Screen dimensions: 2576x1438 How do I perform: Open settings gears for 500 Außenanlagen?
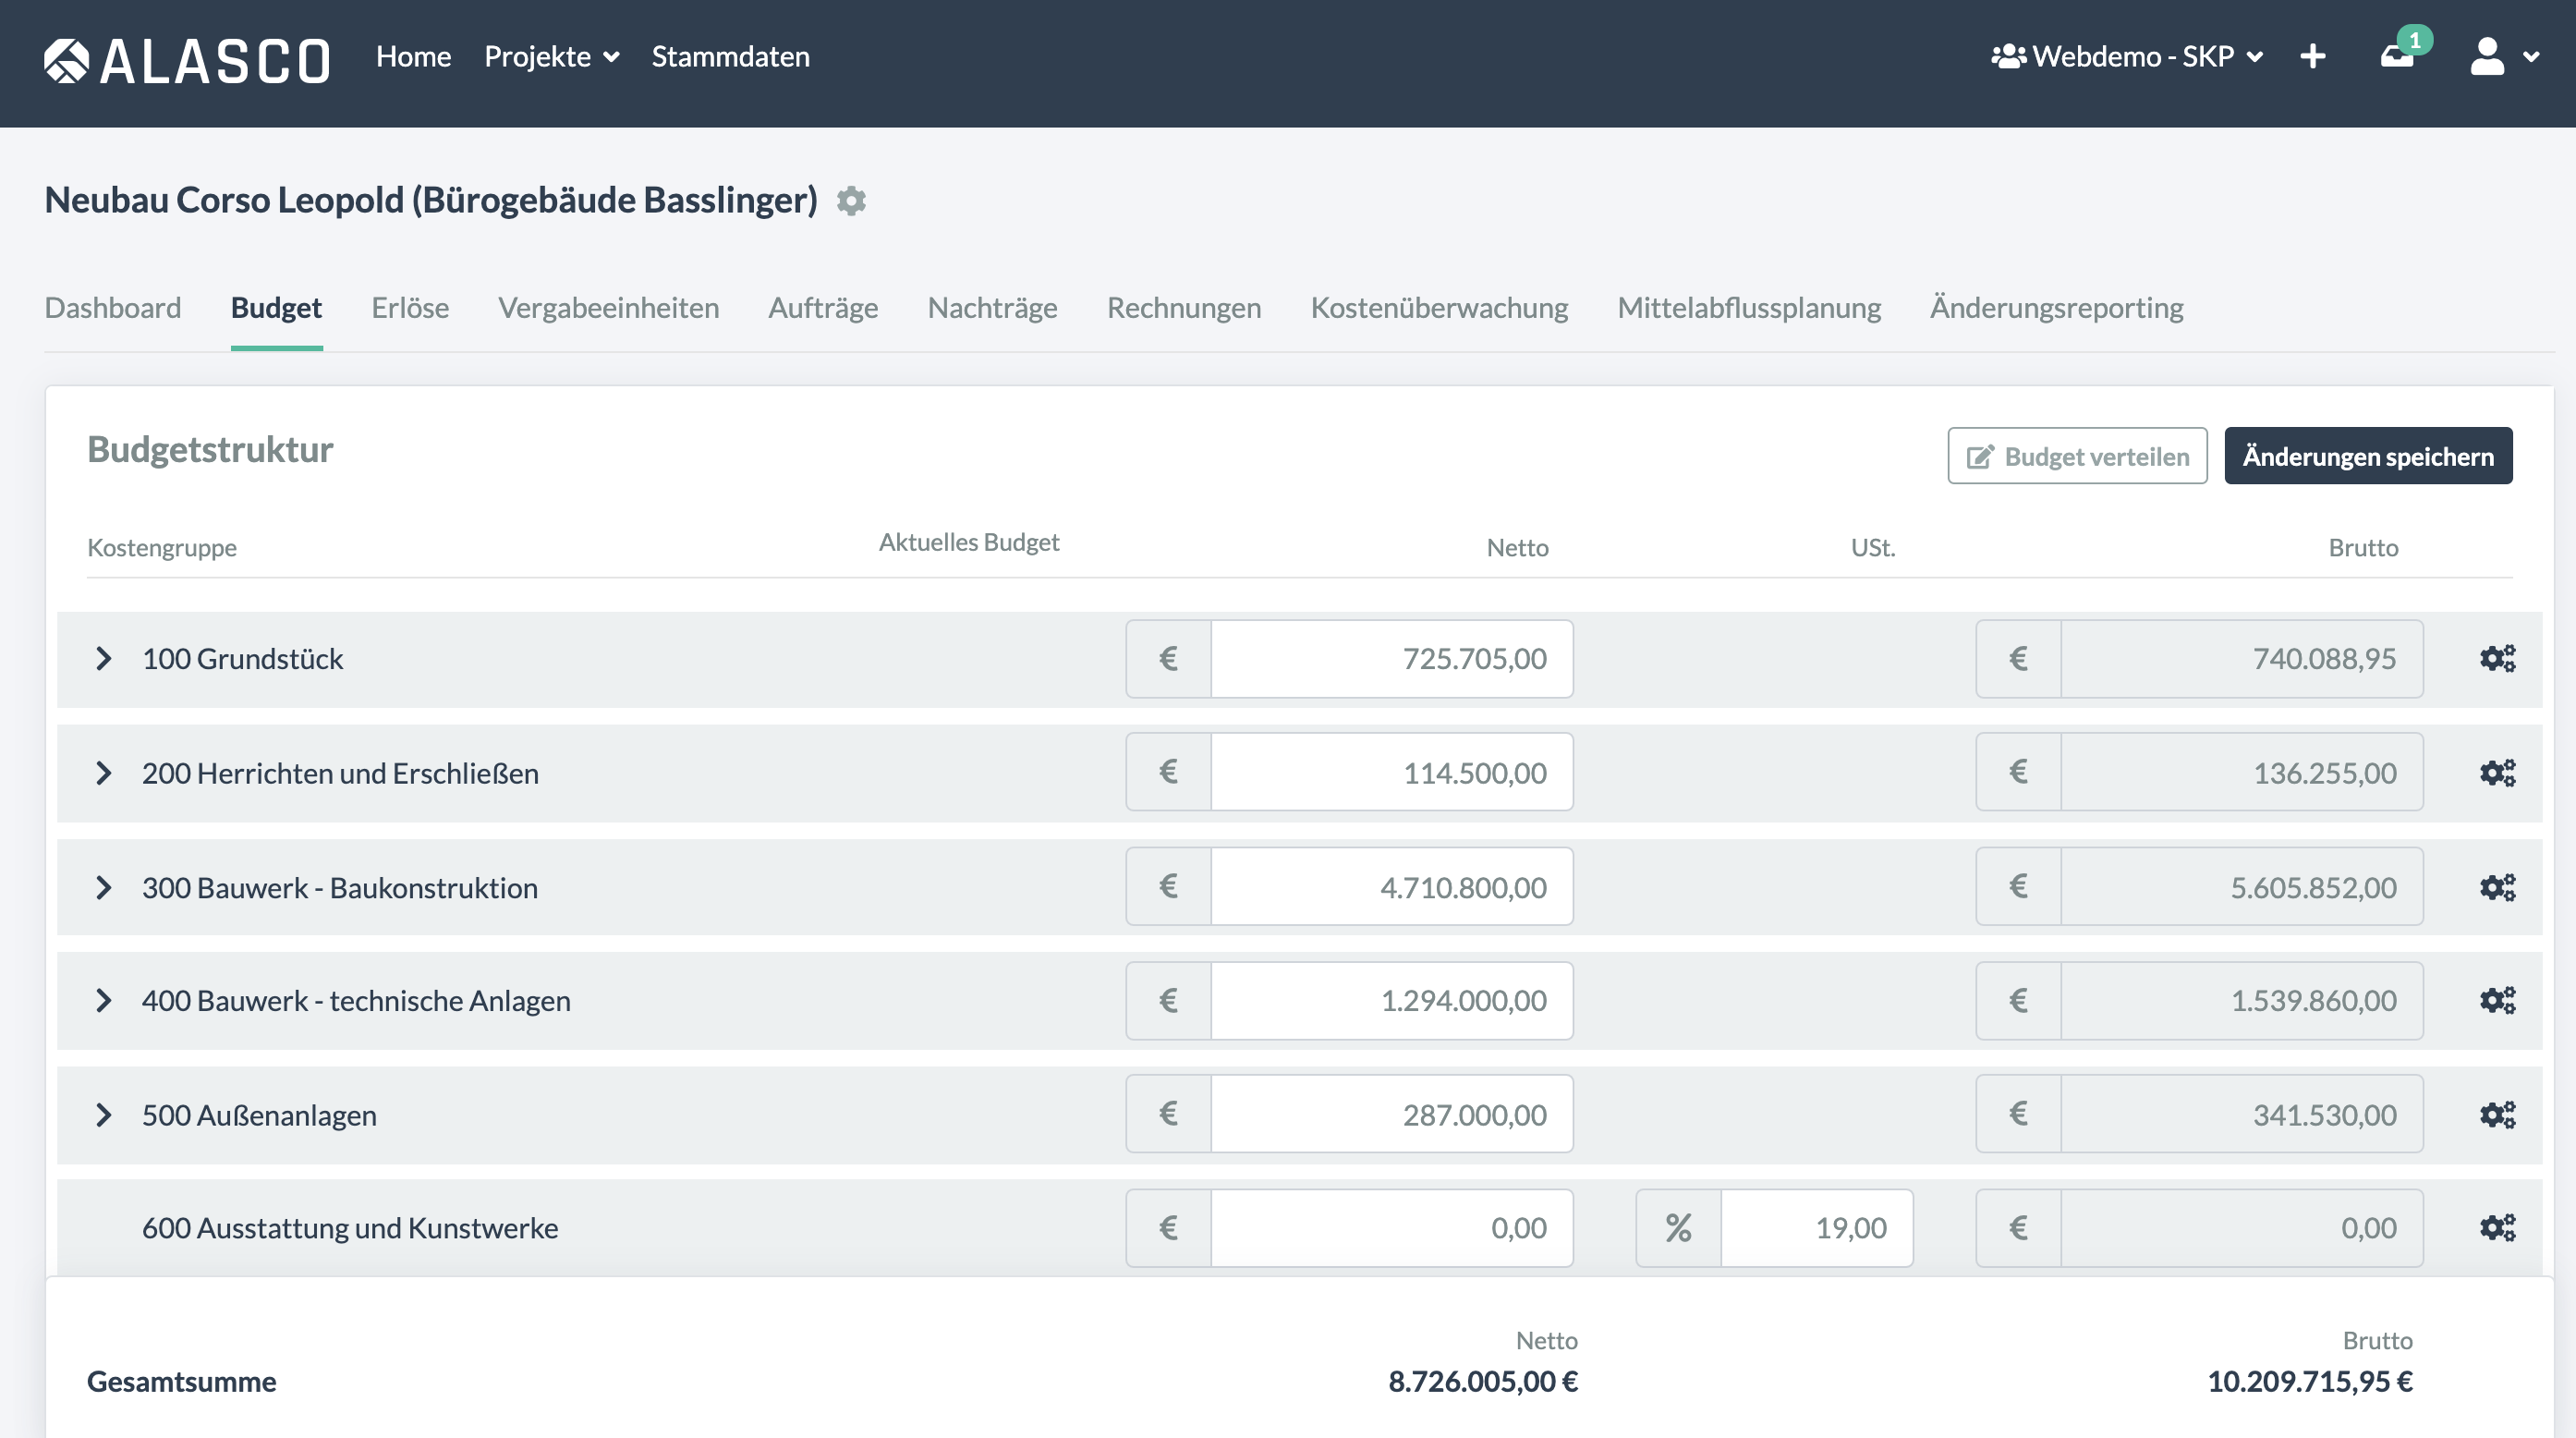[2497, 1114]
